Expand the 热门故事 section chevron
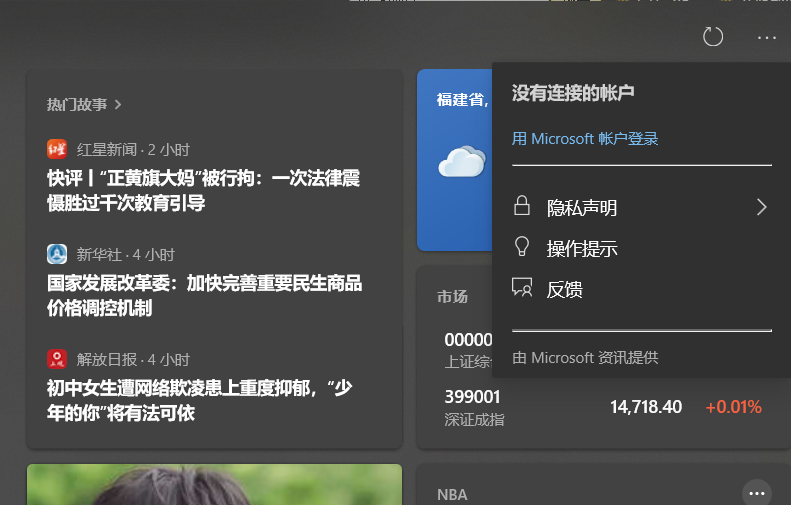 click(118, 104)
